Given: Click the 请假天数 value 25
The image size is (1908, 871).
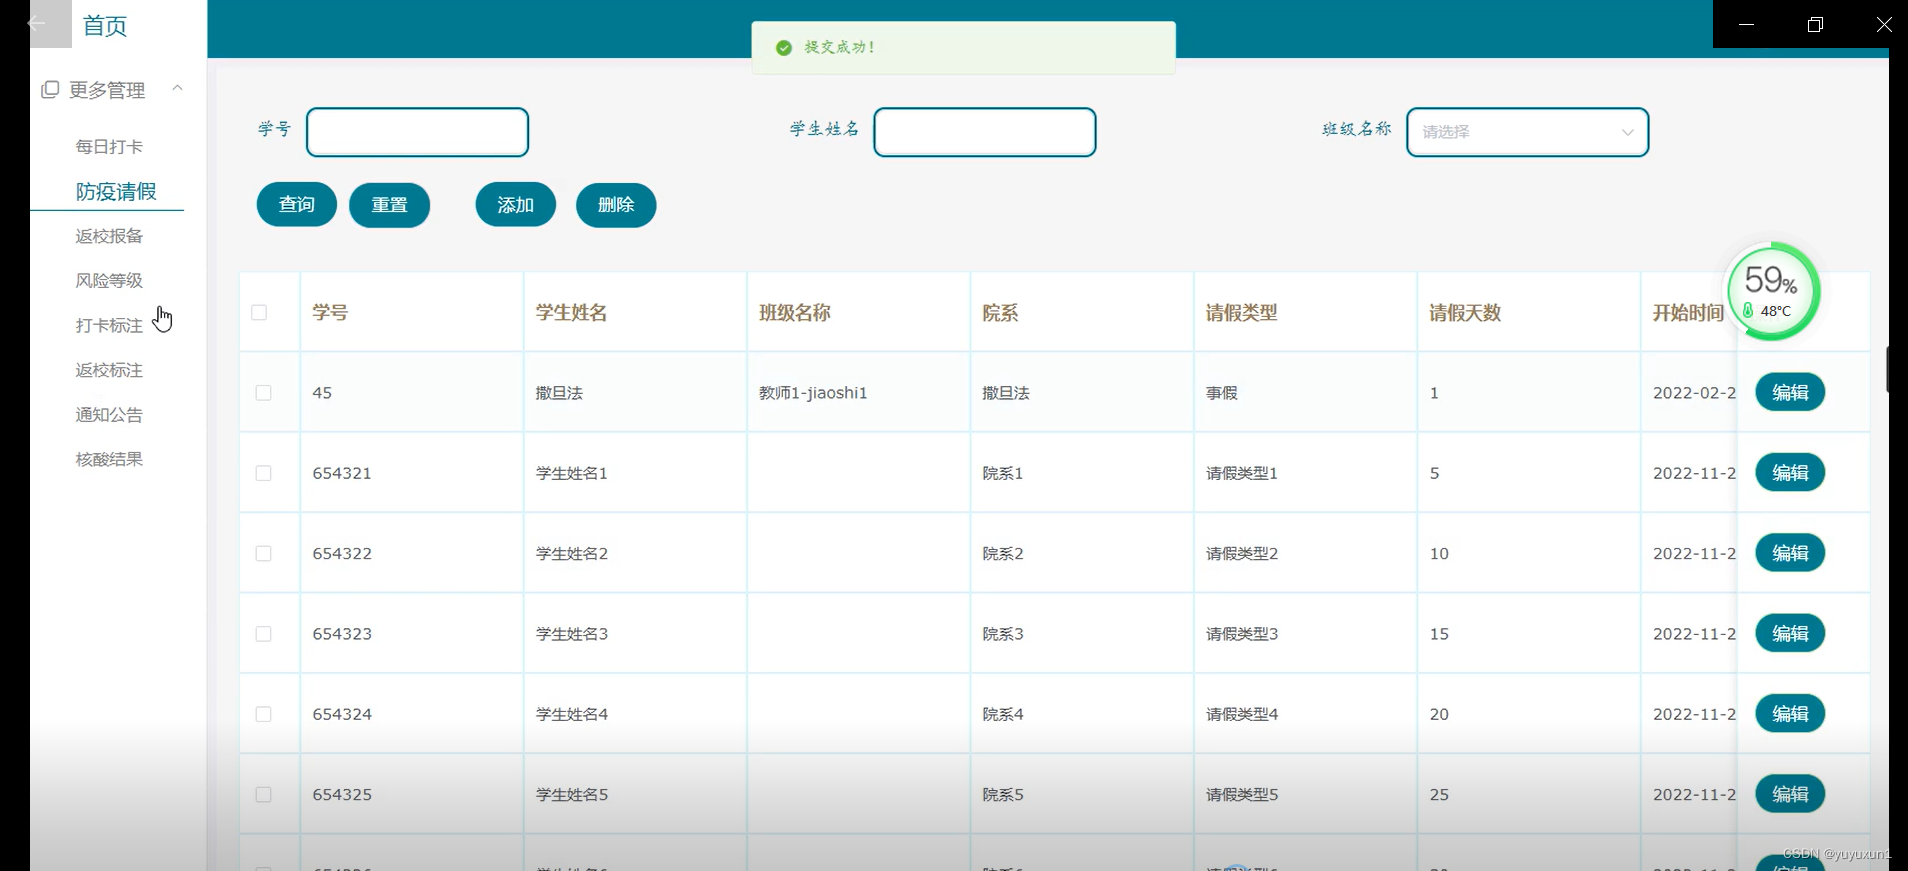Looking at the screenshot, I should pos(1439,794).
